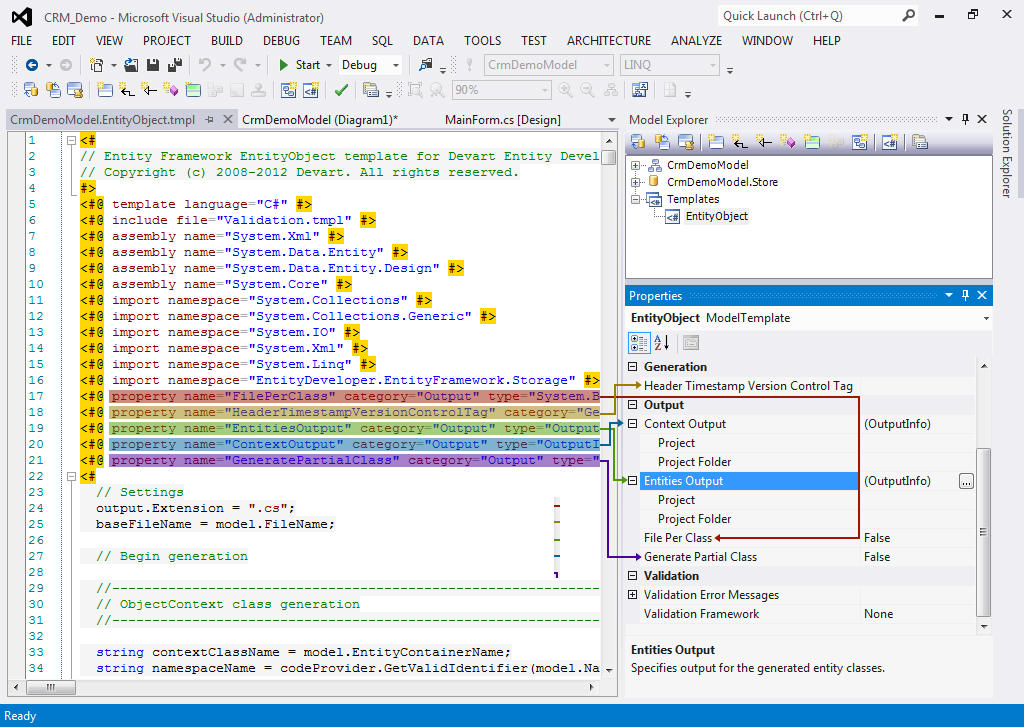Open the ARCHITECTURE menu
This screenshot has width=1024, height=728.
[x=608, y=41]
